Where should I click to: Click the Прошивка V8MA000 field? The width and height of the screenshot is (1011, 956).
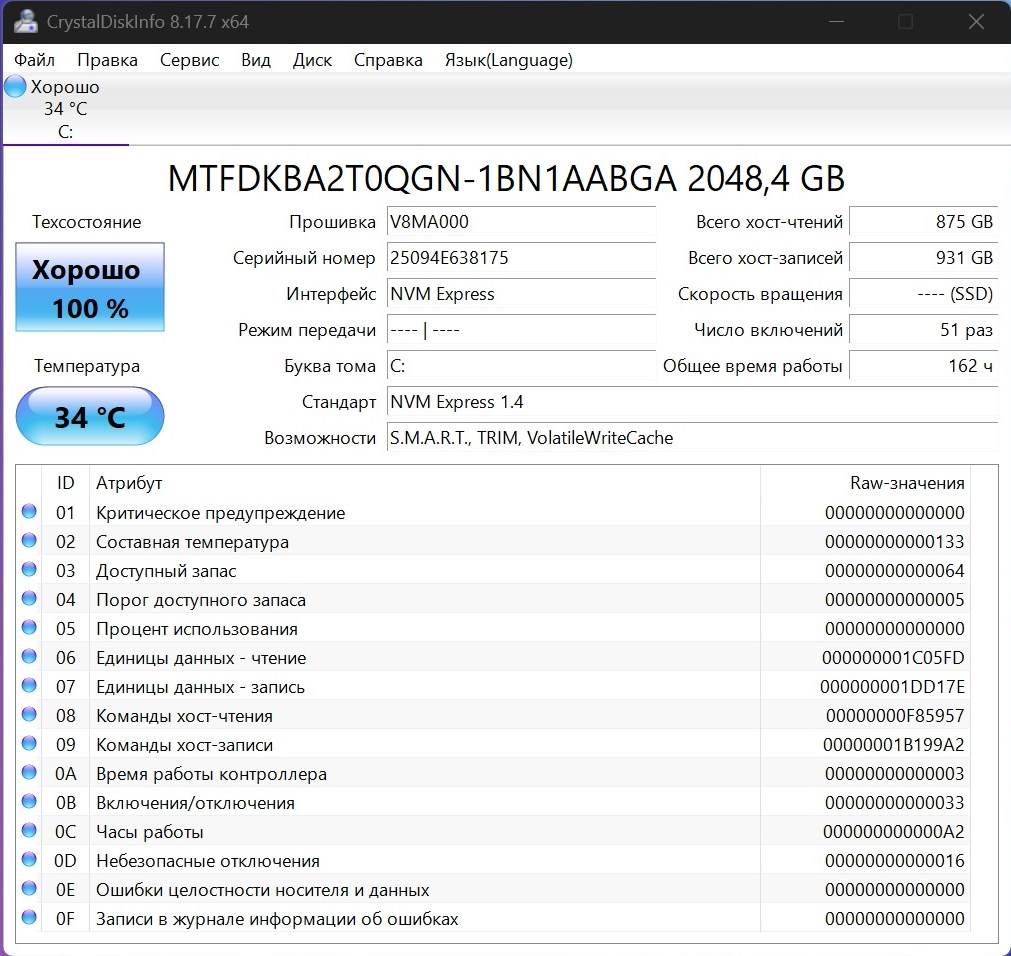(520, 222)
